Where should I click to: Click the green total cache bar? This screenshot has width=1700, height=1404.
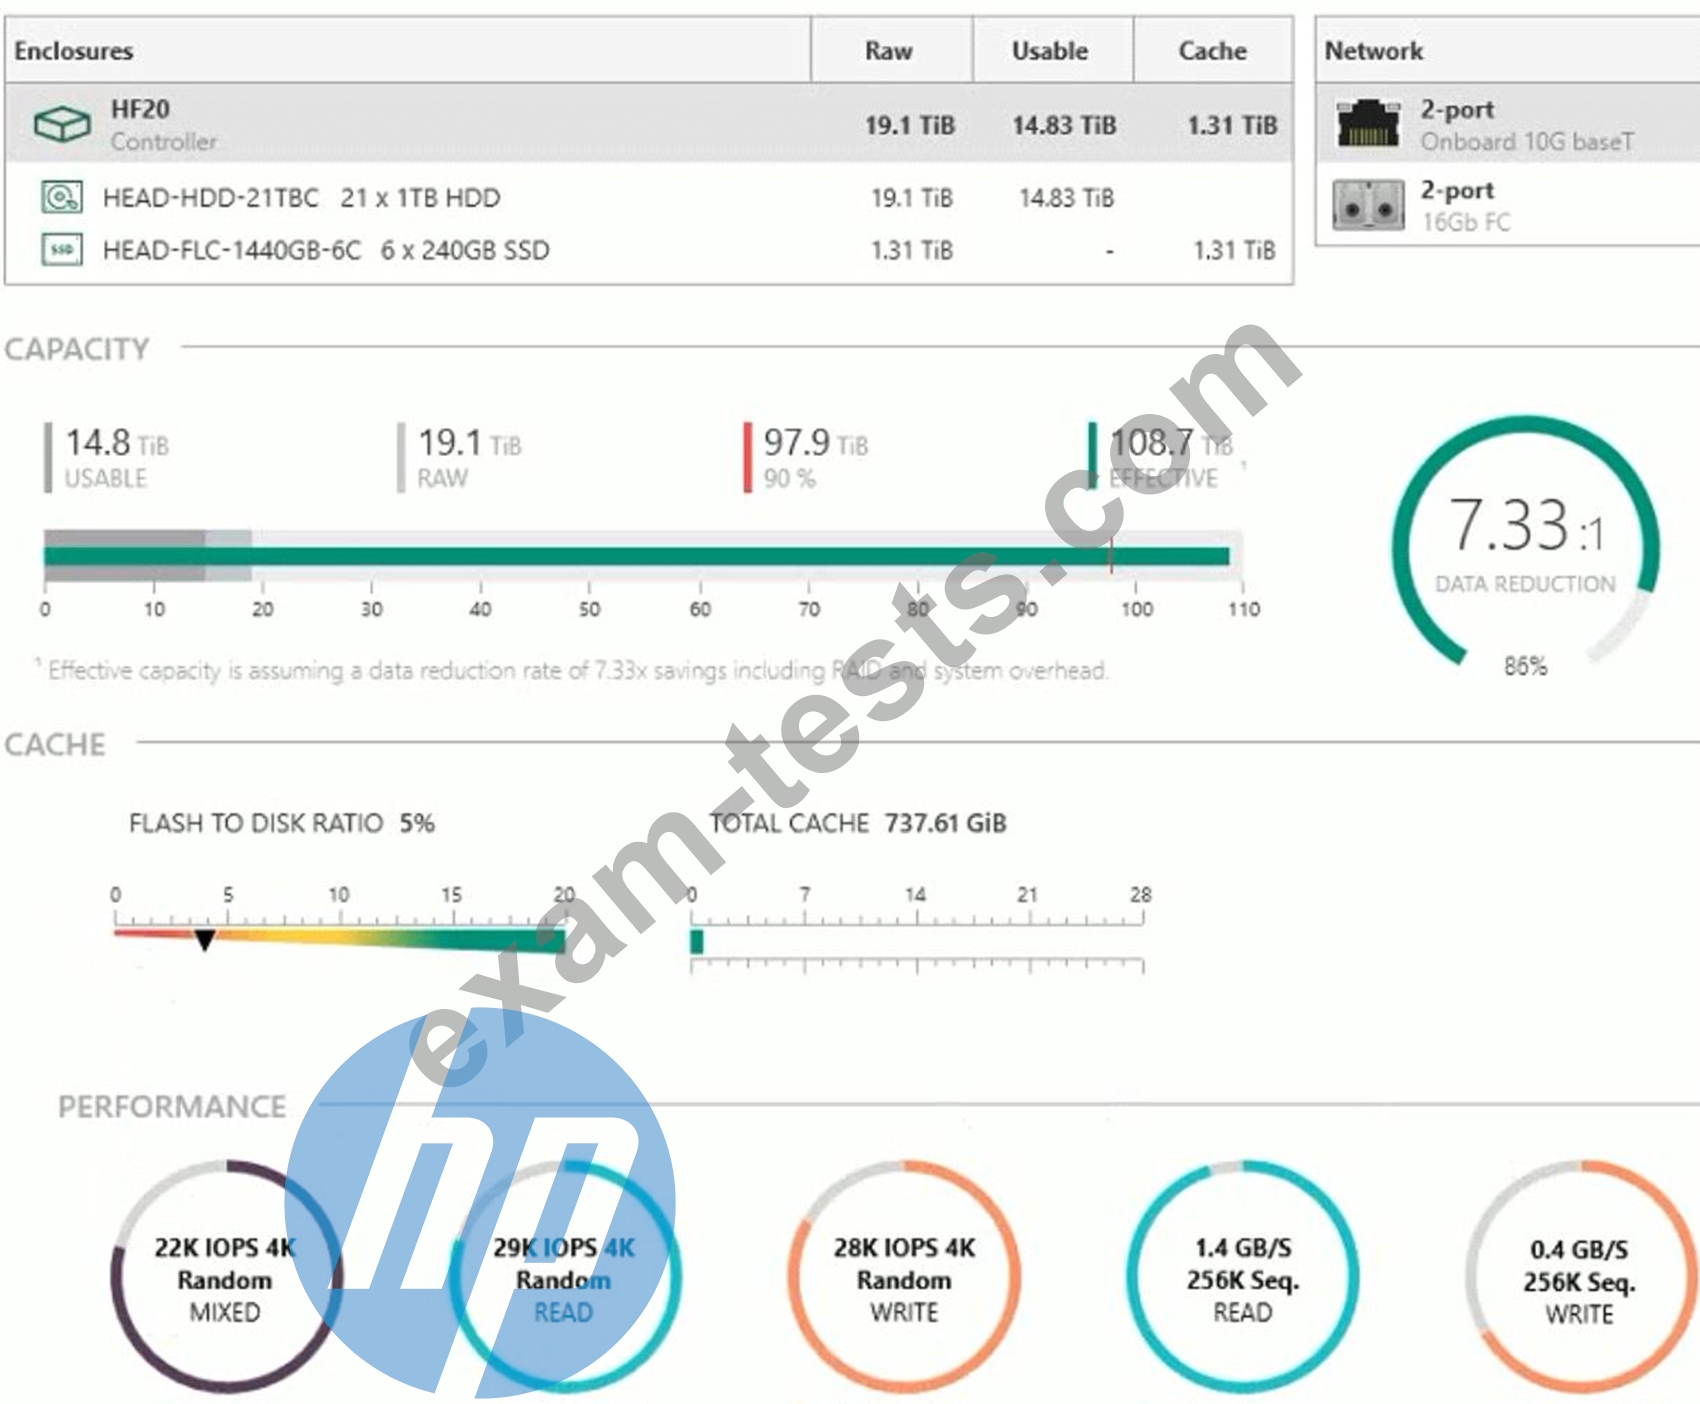[x=697, y=941]
